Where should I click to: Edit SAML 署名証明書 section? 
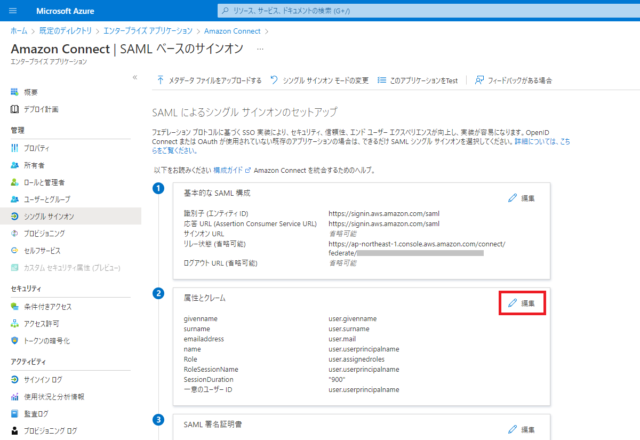click(522, 430)
